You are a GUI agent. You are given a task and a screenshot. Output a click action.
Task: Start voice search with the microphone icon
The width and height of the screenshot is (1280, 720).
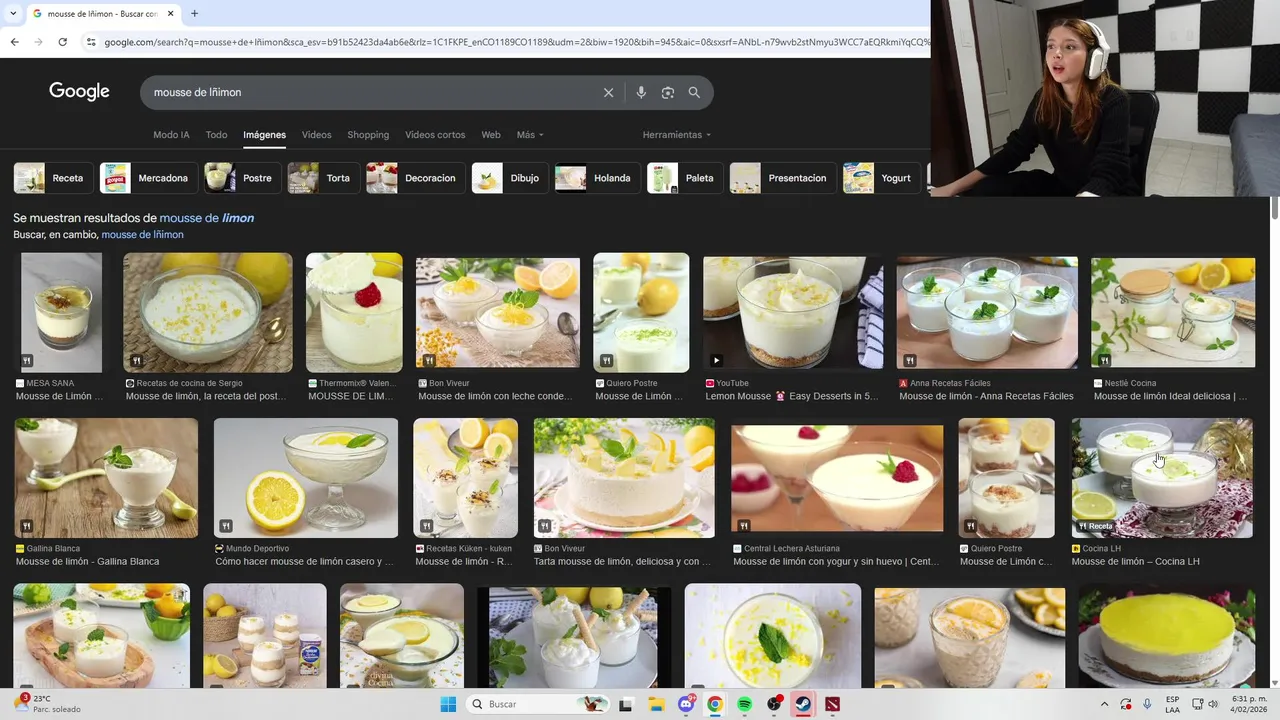click(641, 92)
